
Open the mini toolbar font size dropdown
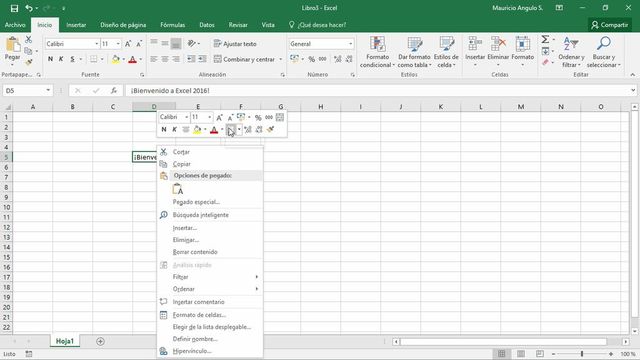pyautogui.click(x=209, y=117)
